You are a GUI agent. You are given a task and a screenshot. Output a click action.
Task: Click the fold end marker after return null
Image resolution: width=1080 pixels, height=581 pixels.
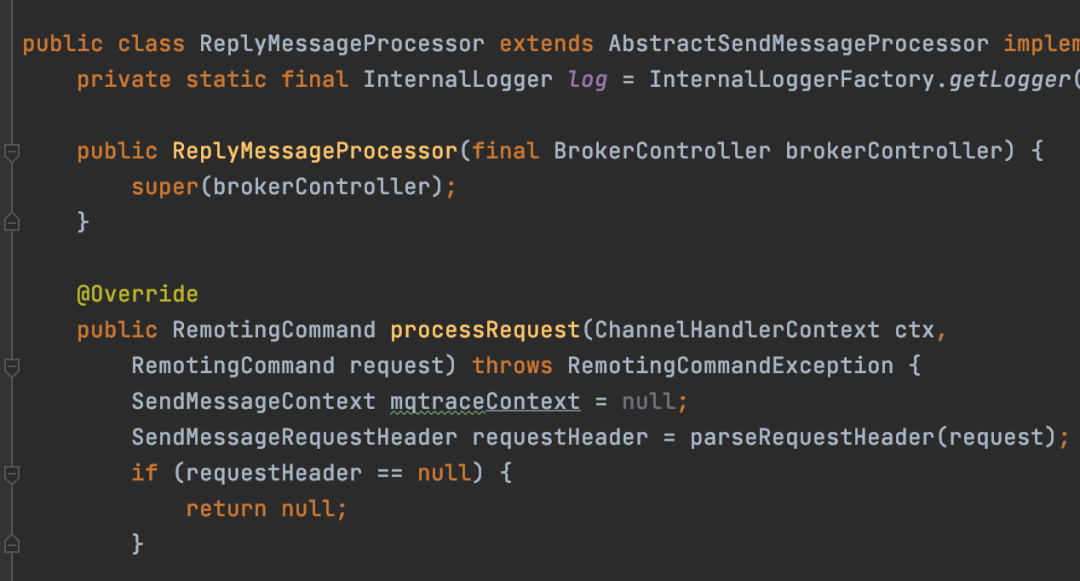[x=12, y=545]
